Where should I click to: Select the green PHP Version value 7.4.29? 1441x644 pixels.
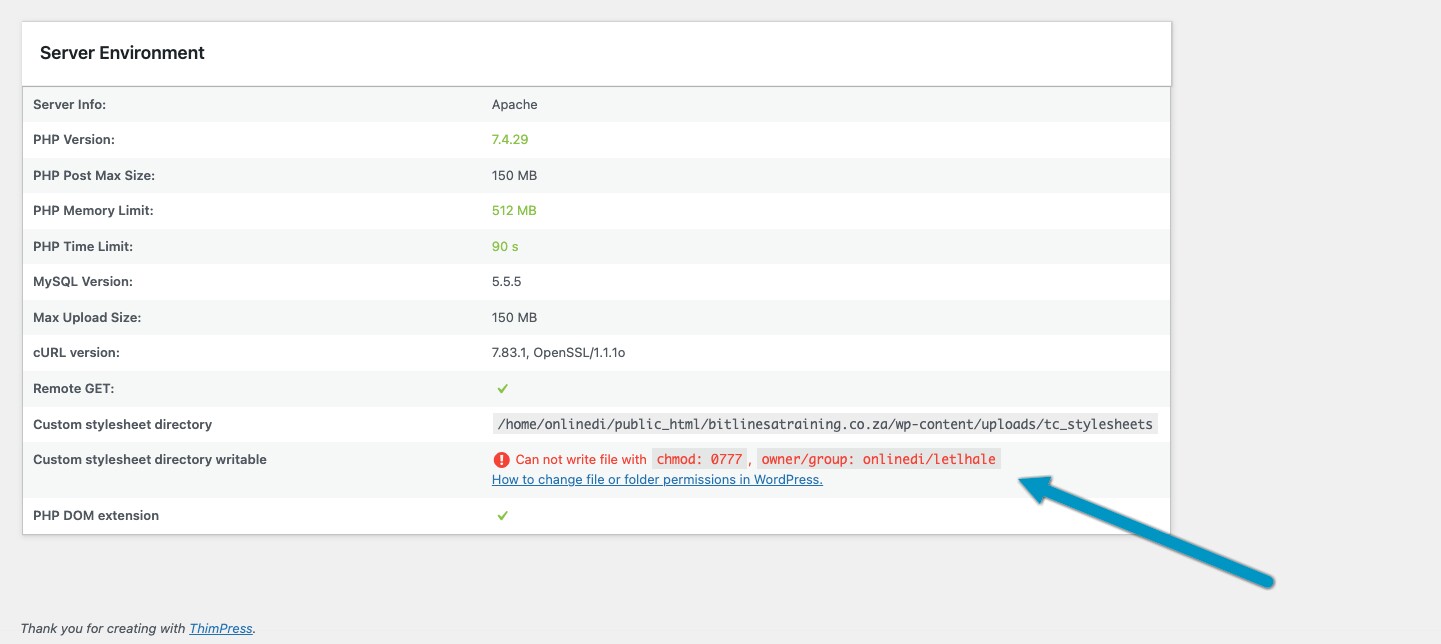pyautogui.click(x=508, y=139)
